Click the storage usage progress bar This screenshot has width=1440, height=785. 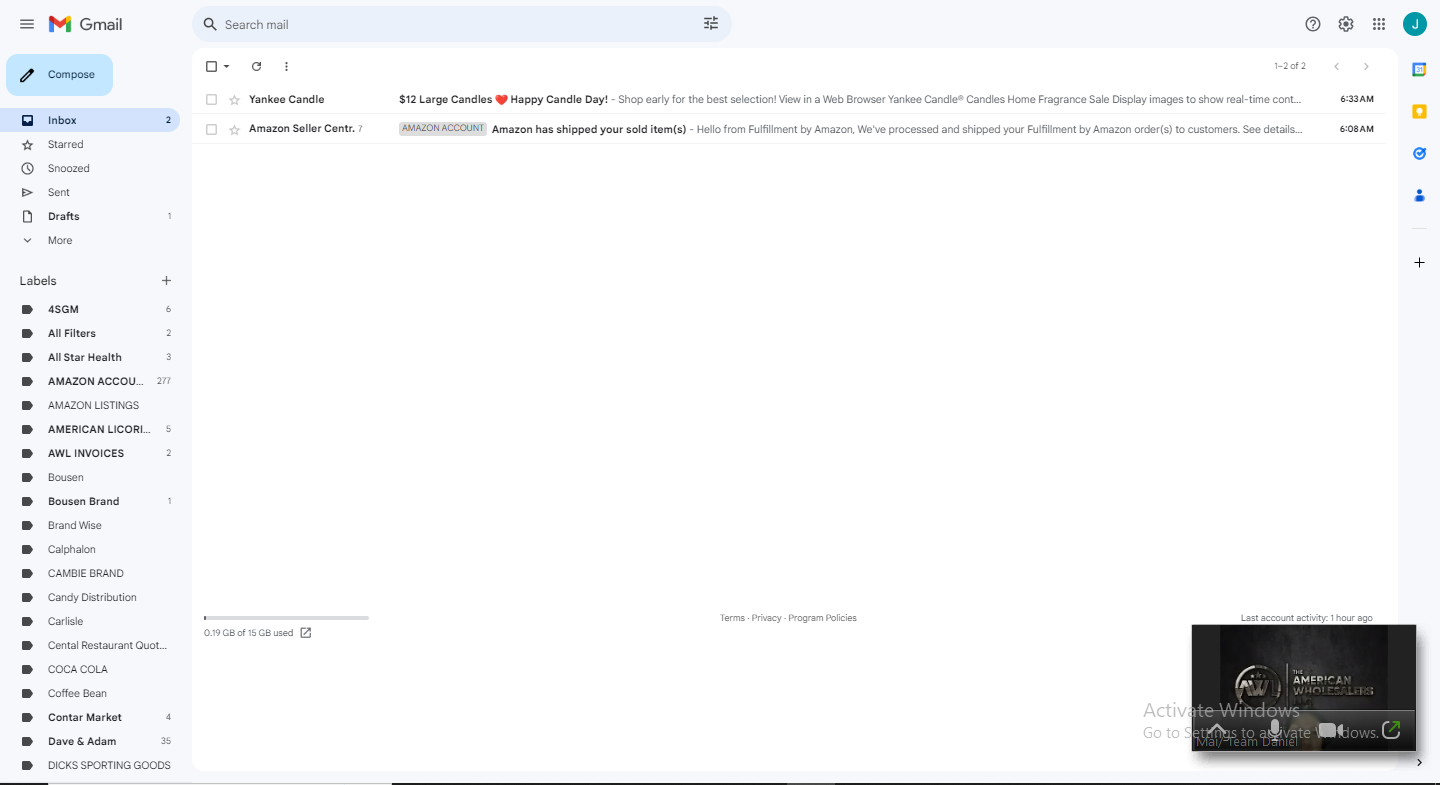point(286,618)
